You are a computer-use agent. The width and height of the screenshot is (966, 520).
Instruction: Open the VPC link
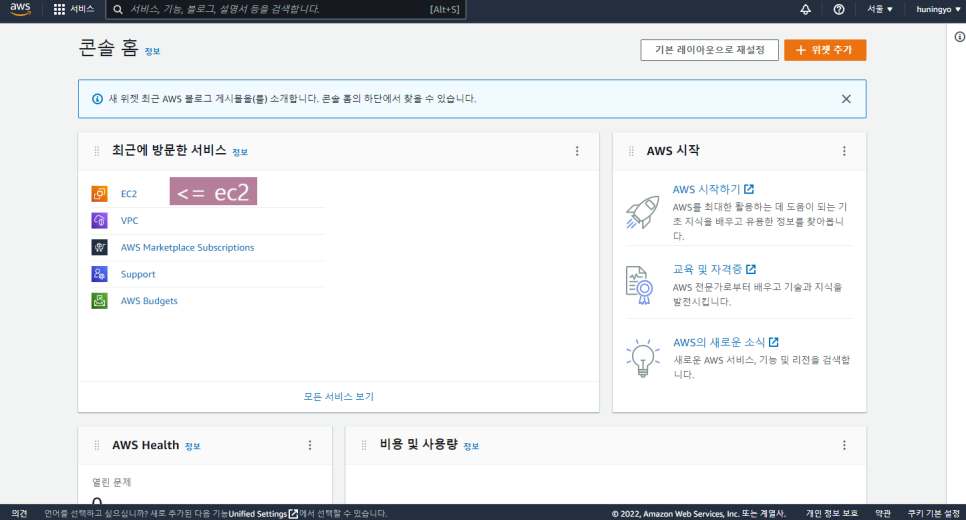[x=129, y=221]
